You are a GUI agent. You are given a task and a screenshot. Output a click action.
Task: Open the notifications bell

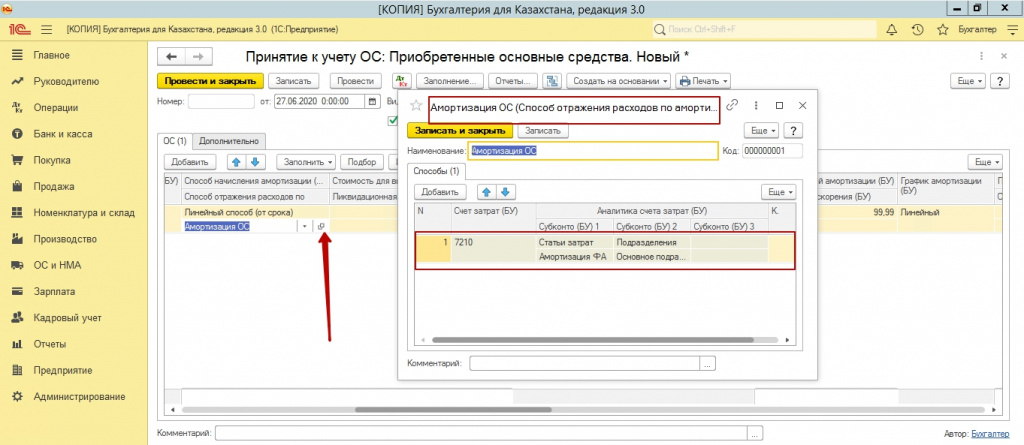pyautogui.click(x=891, y=29)
